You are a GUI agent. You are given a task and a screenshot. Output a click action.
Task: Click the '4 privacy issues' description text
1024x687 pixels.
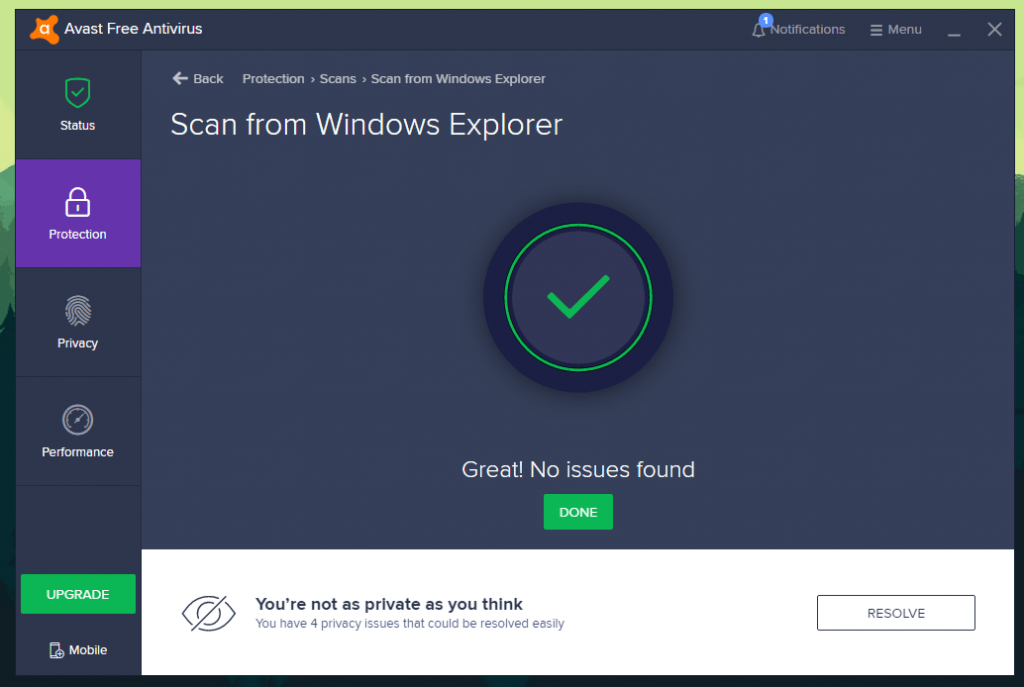409,624
